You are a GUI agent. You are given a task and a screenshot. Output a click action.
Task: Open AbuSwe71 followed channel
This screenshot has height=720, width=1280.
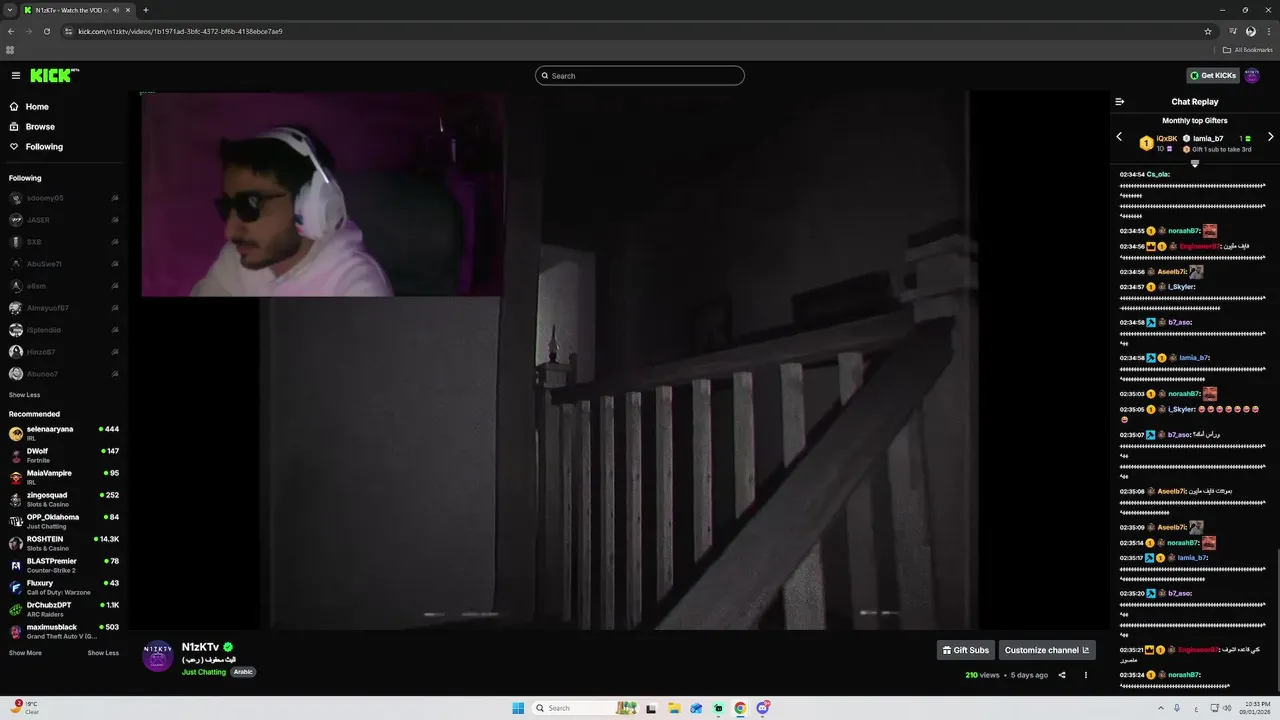coord(64,264)
